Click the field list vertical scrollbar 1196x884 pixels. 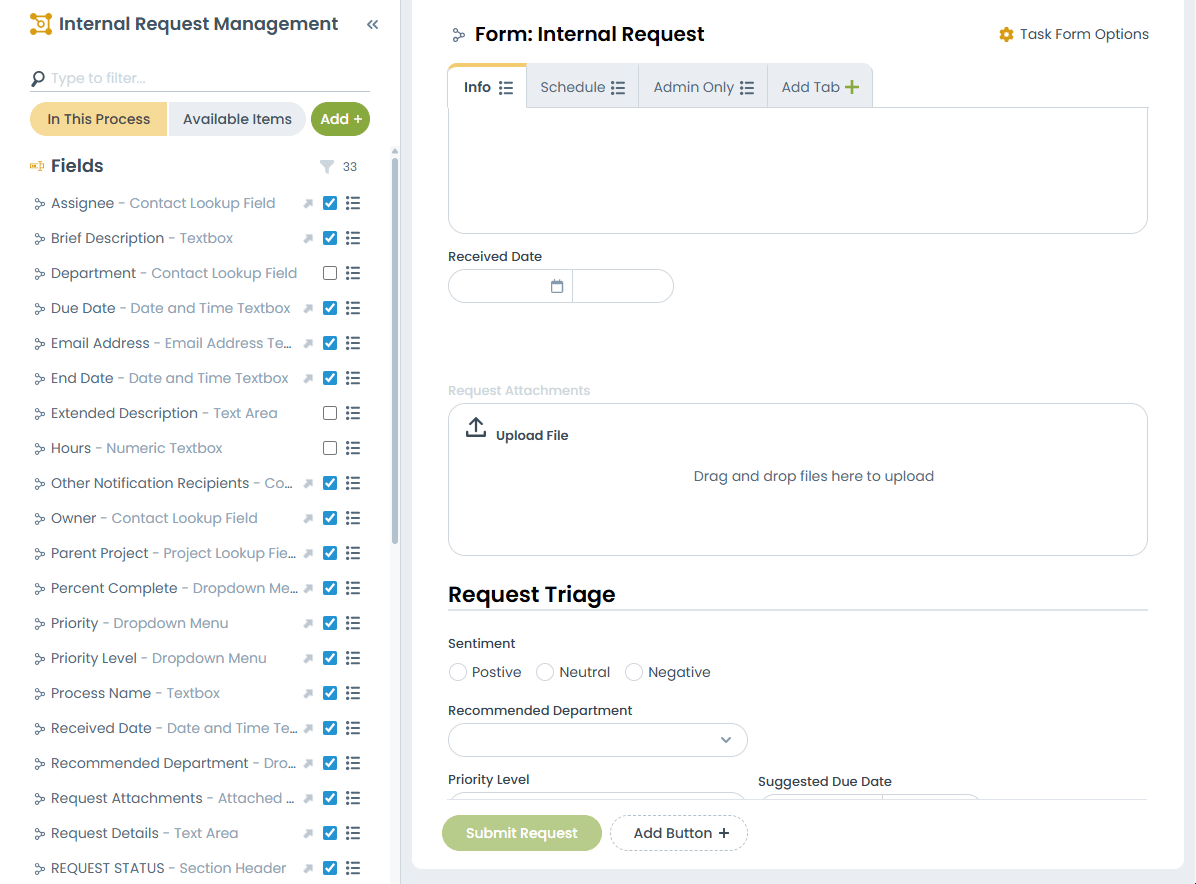coord(394,351)
